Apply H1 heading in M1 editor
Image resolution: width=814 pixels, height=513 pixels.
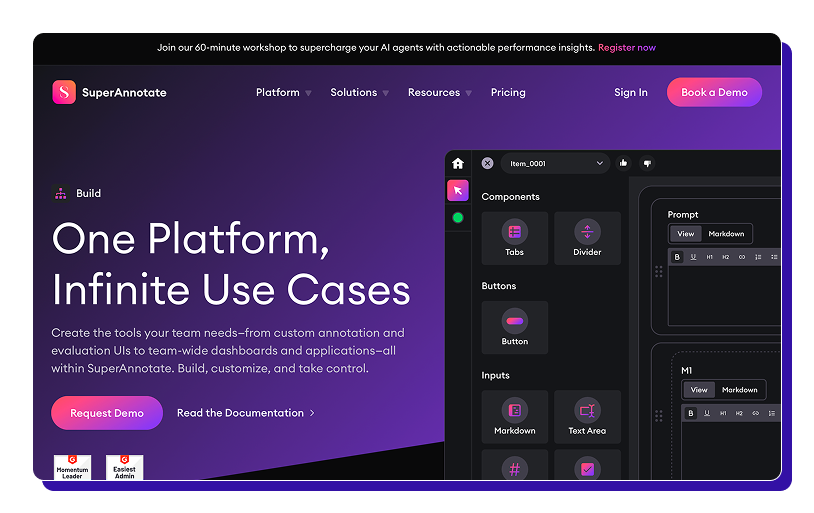pyautogui.click(x=723, y=413)
